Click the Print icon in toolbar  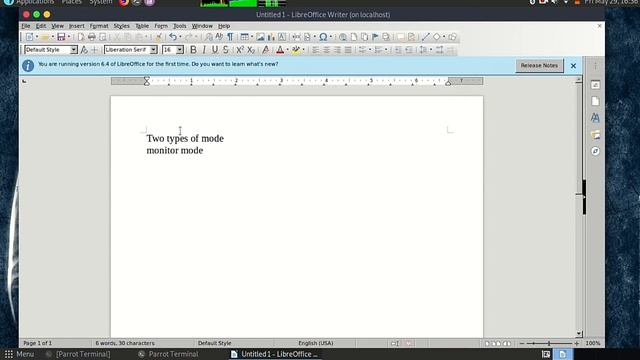point(92,37)
